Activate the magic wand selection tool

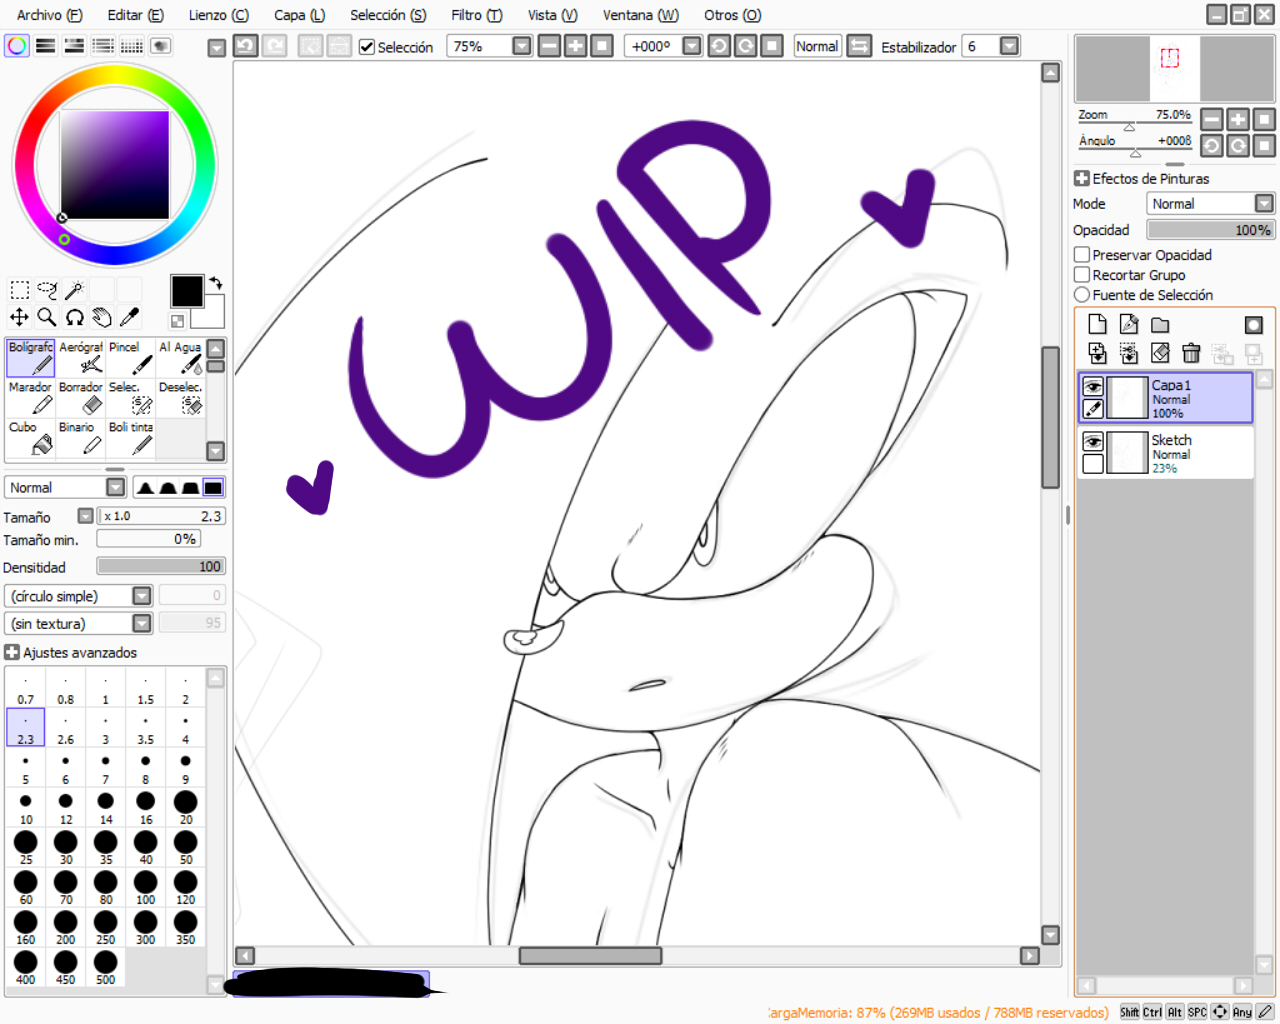[x=74, y=290]
